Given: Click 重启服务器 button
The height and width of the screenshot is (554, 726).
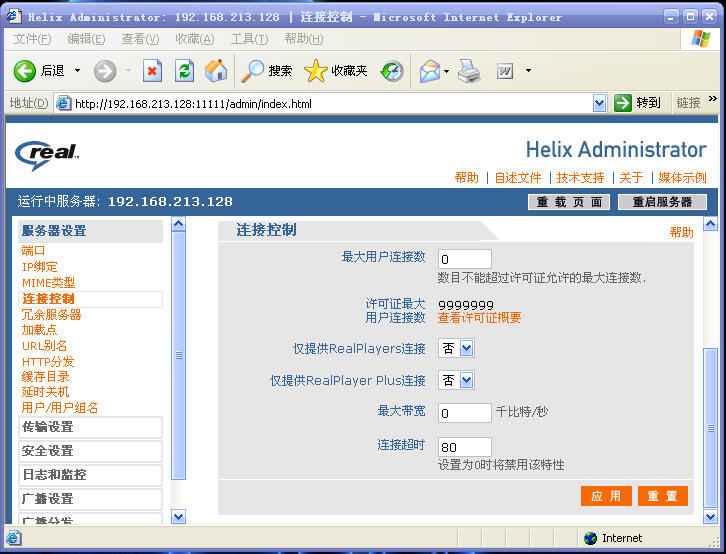Looking at the screenshot, I should click(662, 202).
